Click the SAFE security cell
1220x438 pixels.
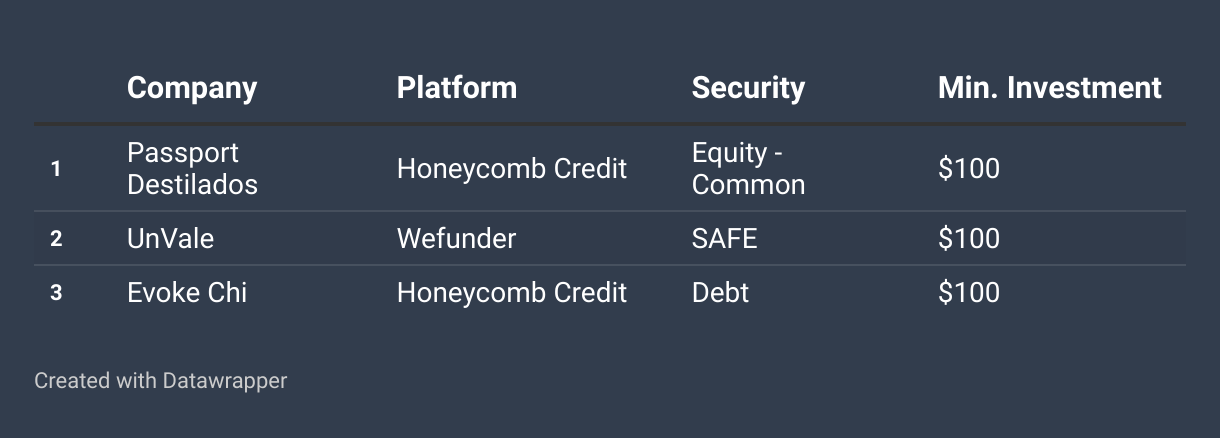tap(724, 238)
